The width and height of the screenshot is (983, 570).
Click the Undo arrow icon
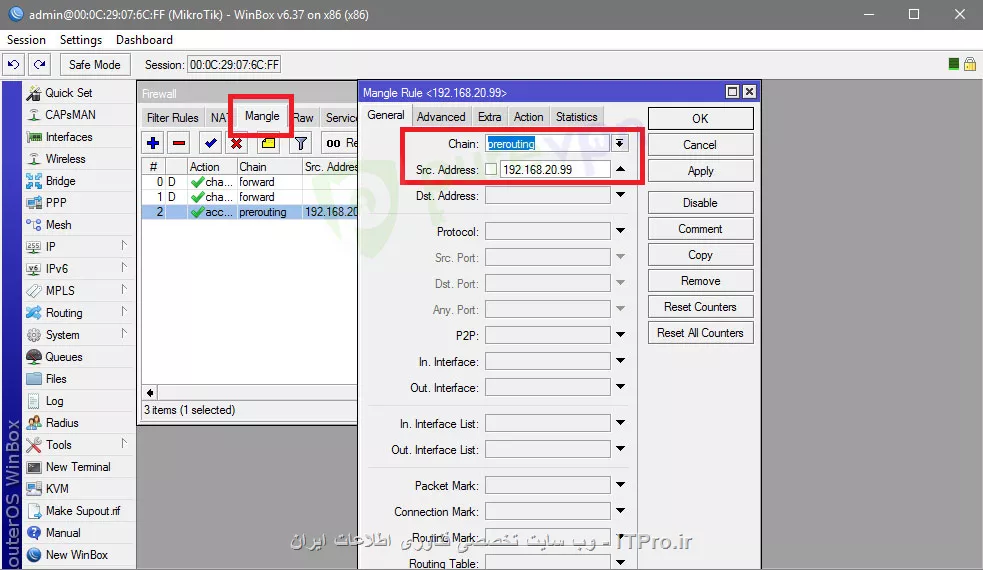pos(13,65)
